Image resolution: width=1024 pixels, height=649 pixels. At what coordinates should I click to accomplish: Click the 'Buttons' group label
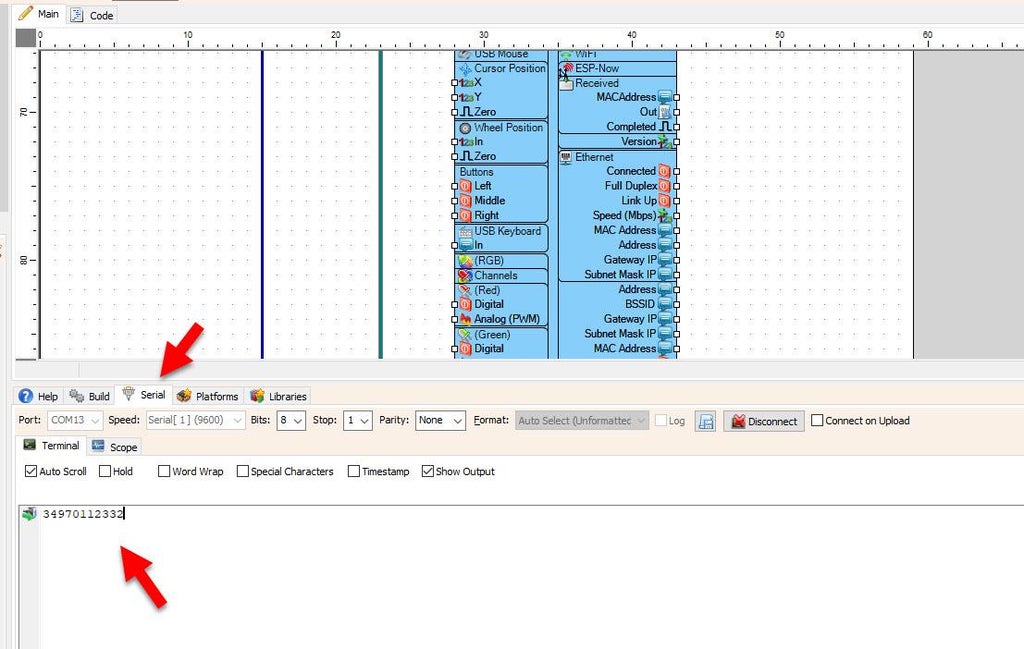476,172
